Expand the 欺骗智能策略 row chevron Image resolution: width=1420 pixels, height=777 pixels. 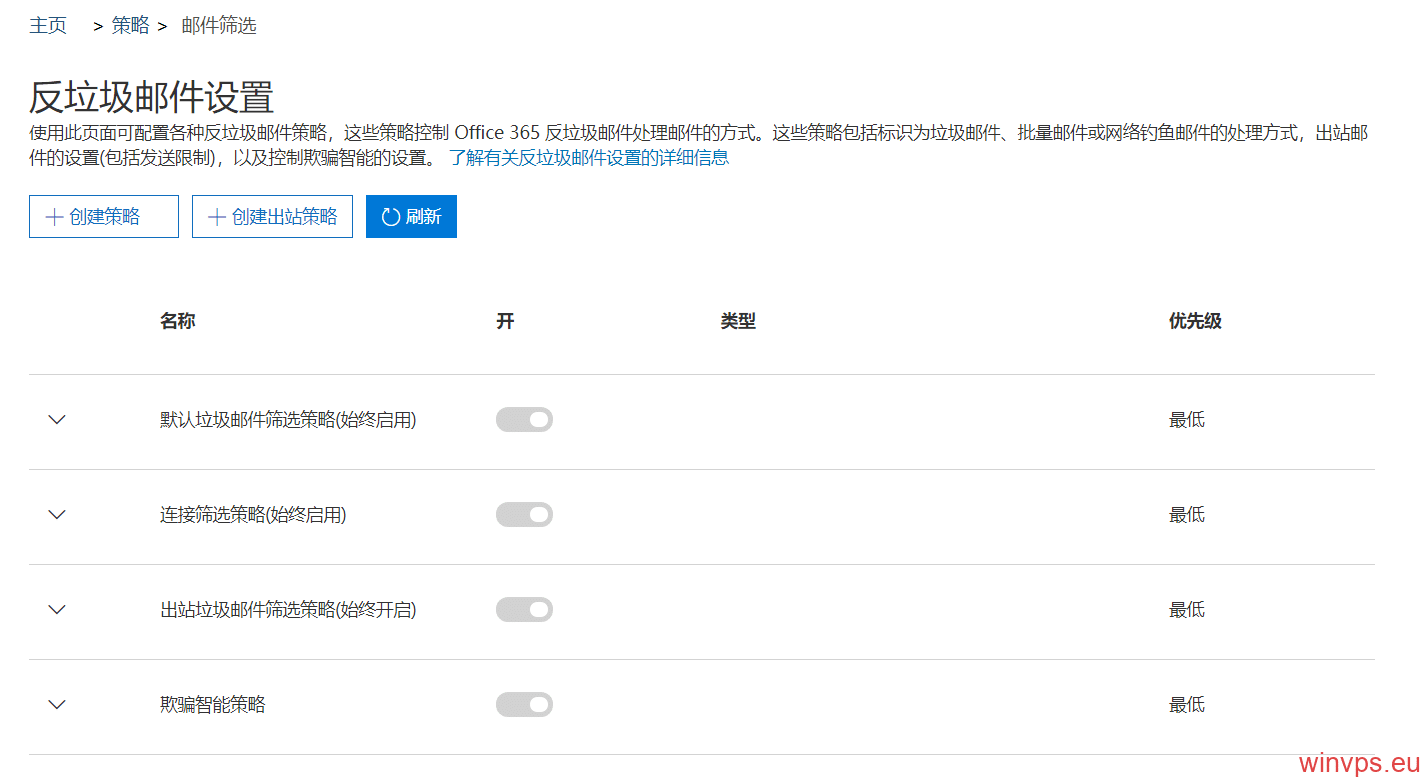(57, 705)
